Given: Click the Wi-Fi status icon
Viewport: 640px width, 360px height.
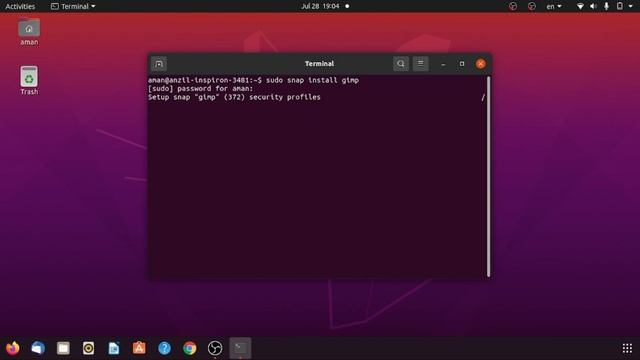Looking at the screenshot, I should tap(580, 6).
